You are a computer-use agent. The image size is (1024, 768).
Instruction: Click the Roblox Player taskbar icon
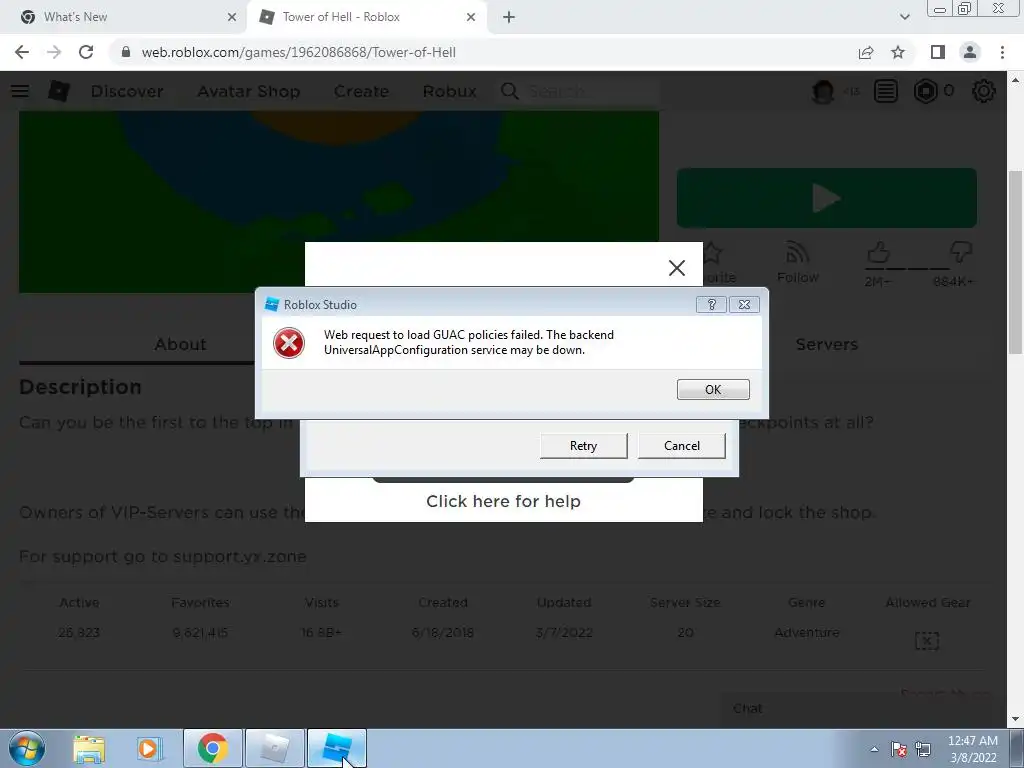(275, 748)
